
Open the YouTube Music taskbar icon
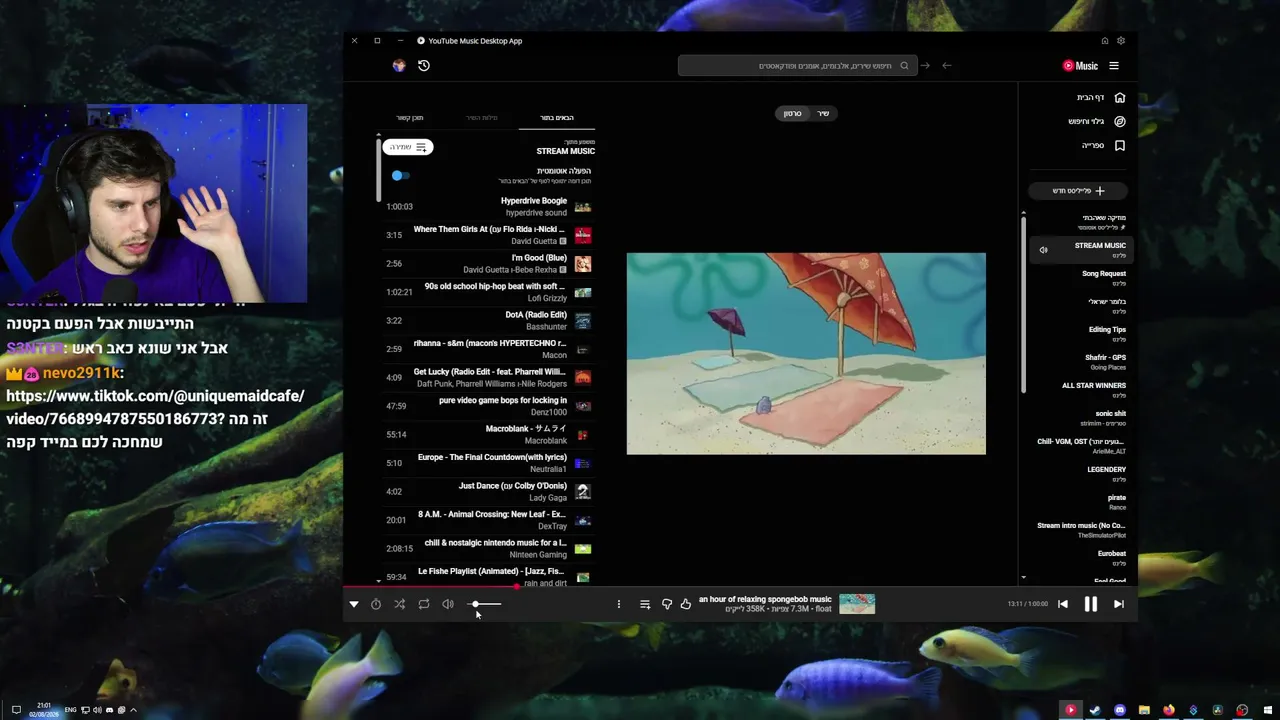point(1070,710)
